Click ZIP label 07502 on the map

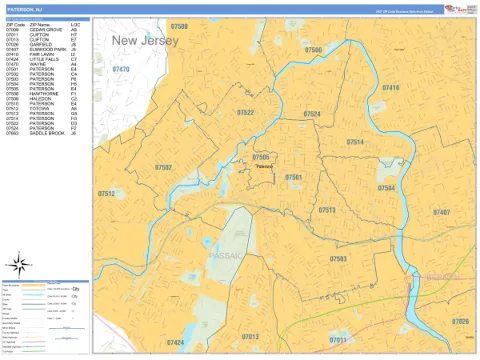(163, 167)
